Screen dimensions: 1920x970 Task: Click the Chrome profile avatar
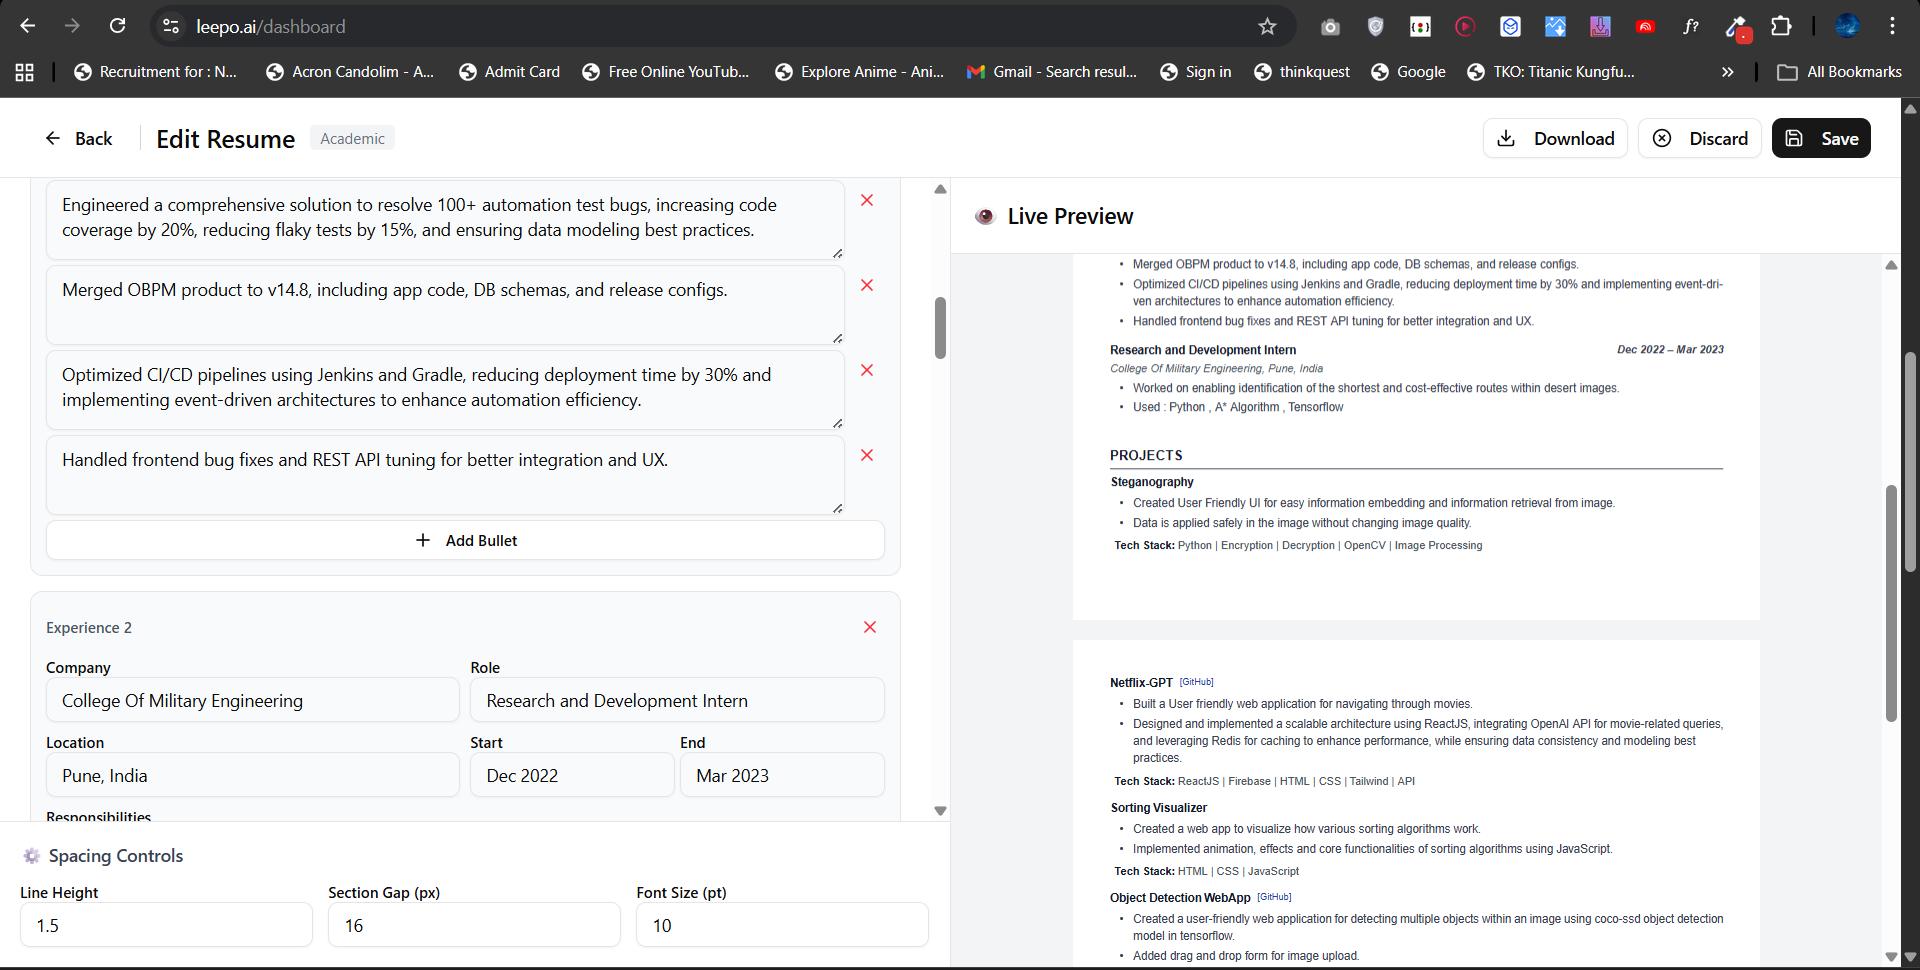pyautogui.click(x=1849, y=26)
